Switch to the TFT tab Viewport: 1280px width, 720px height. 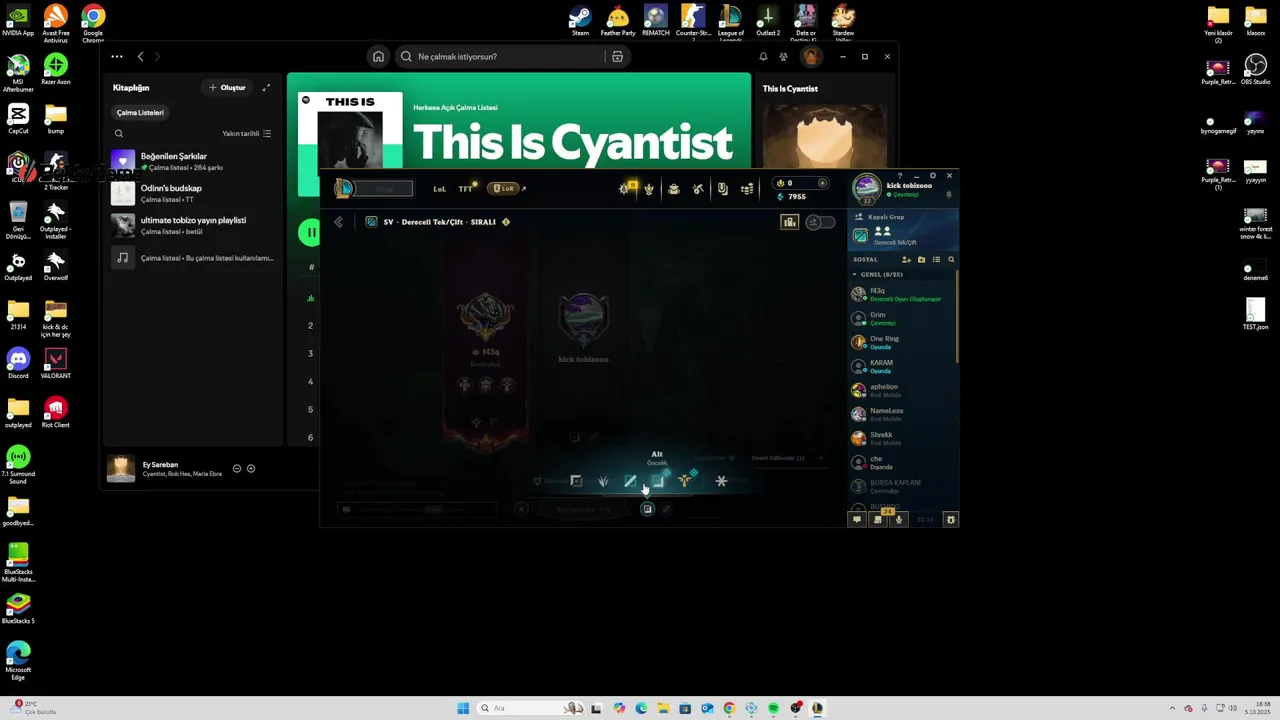point(466,188)
